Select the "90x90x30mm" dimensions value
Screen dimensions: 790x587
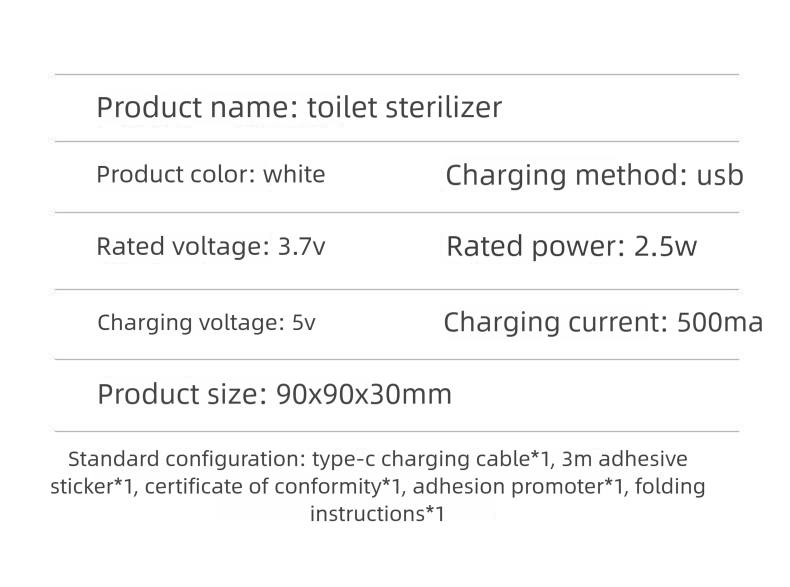pyautogui.click(x=363, y=394)
